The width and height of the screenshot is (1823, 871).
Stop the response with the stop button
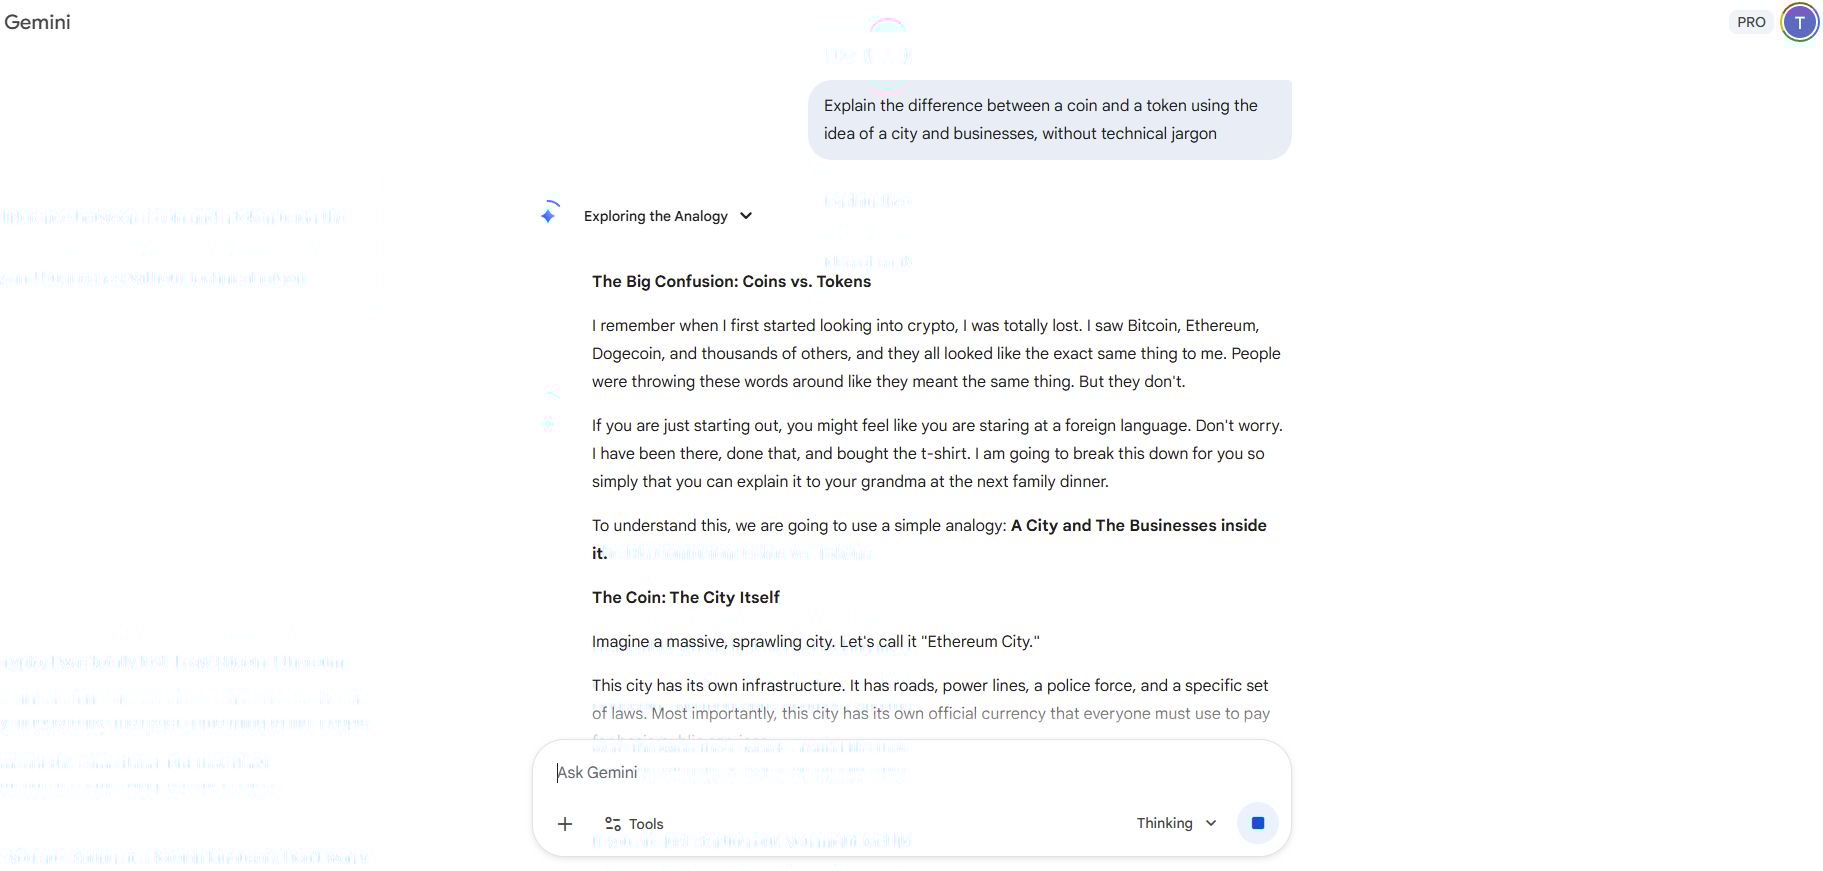click(1258, 823)
